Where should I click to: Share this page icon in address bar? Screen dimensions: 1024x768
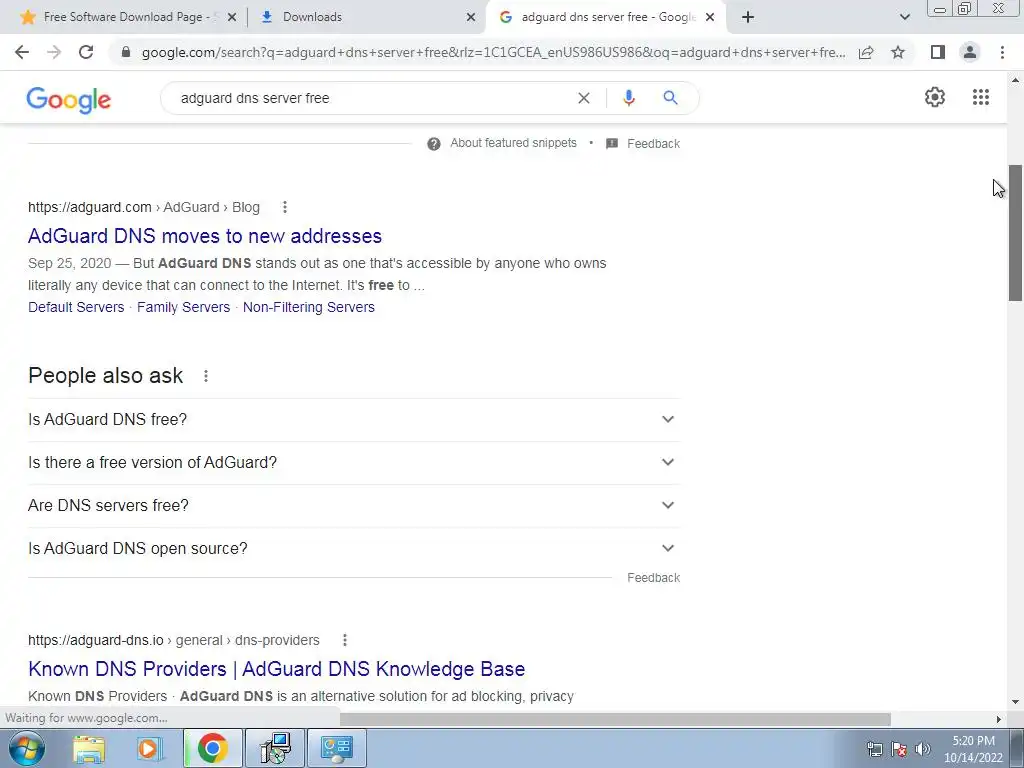[866, 52]
